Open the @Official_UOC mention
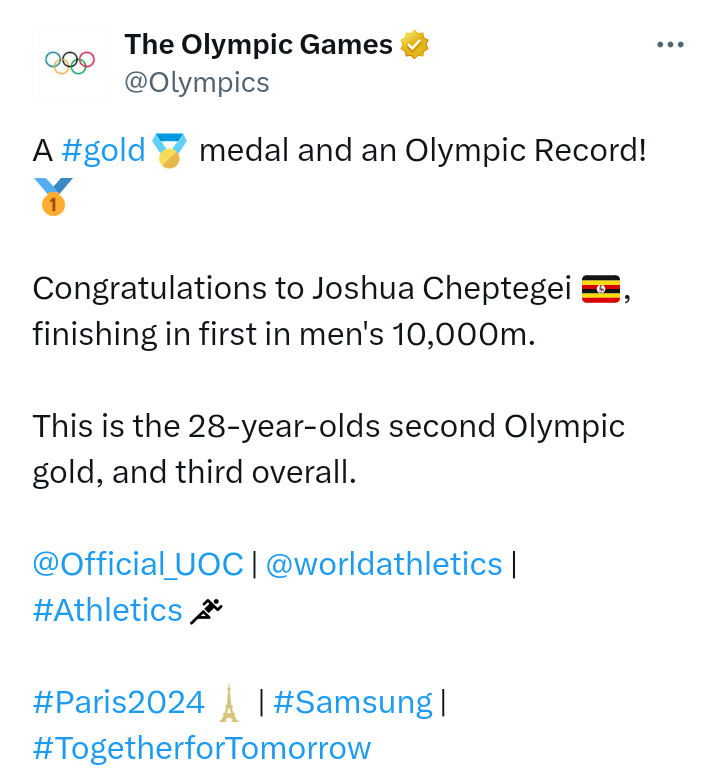720x775 pixels. [x=138, y=564]
